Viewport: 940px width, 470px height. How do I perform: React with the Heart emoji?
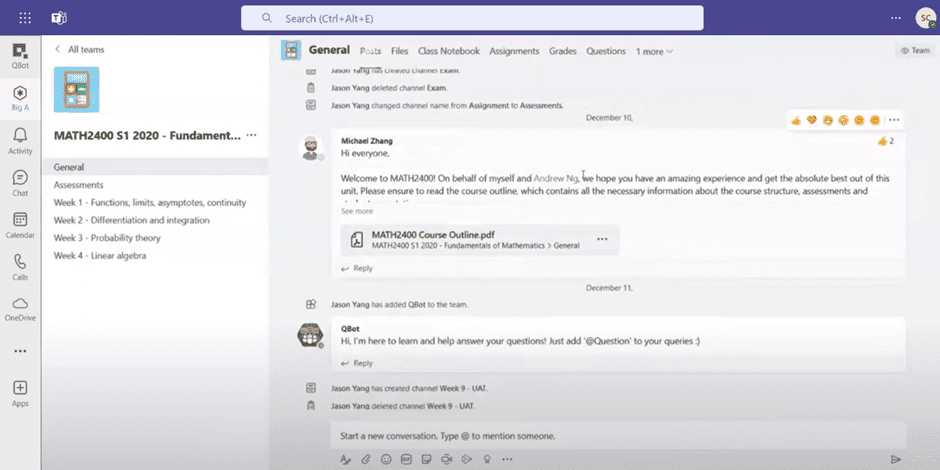[x=812, y=120]
